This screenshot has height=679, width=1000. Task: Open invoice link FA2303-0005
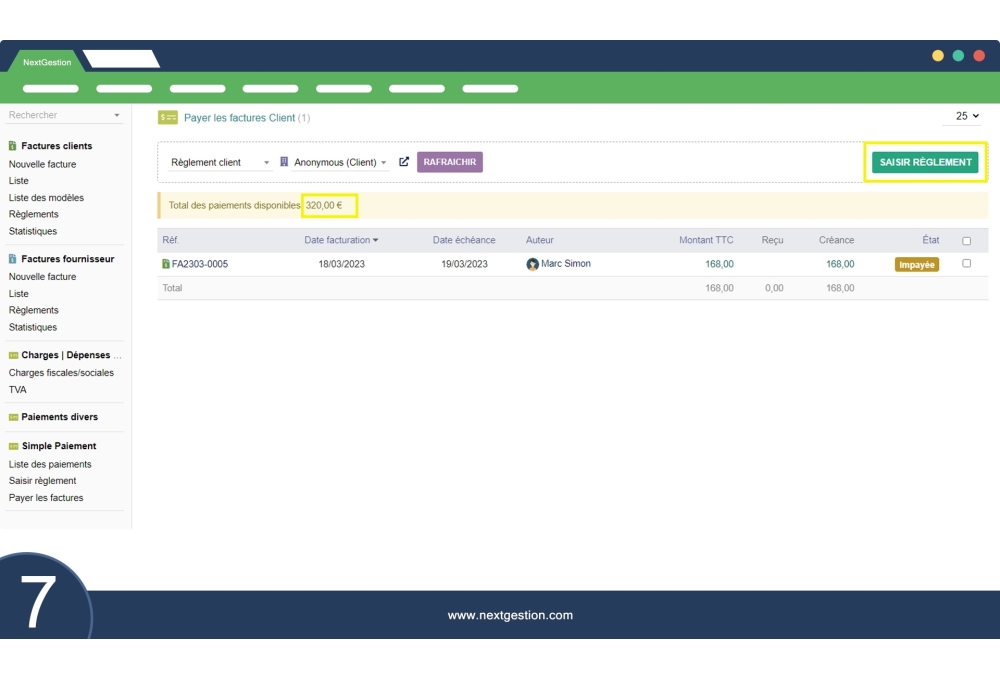[x=200, y=264]
